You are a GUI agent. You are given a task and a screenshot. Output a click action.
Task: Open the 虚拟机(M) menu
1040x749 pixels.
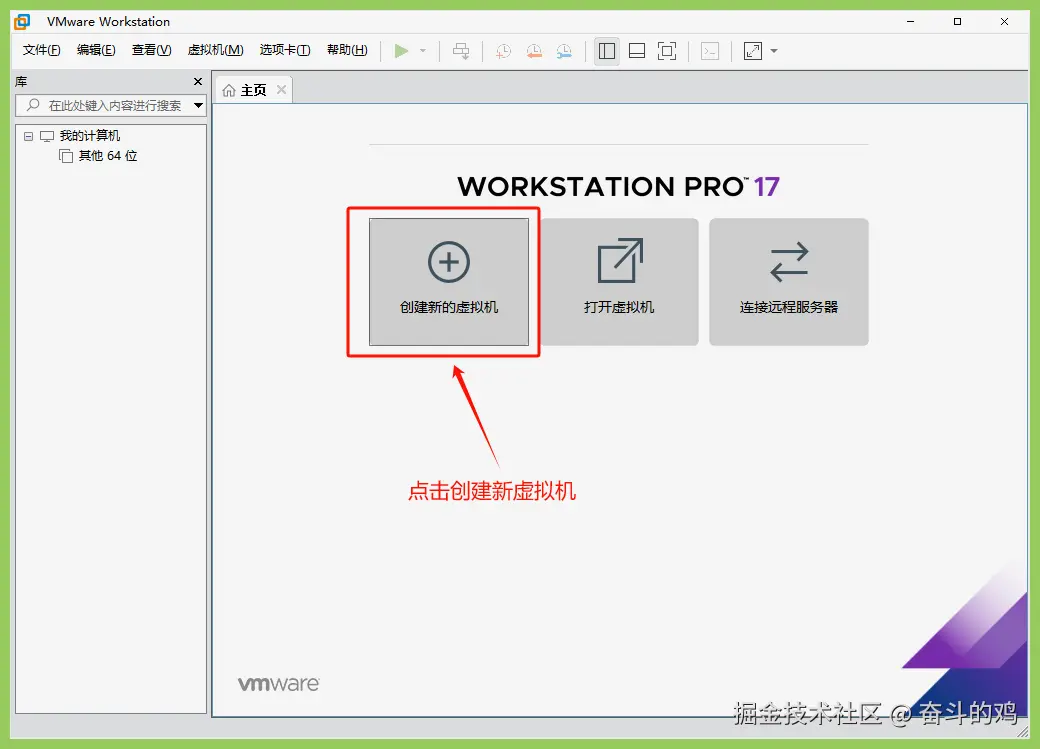tap(216, 50)
